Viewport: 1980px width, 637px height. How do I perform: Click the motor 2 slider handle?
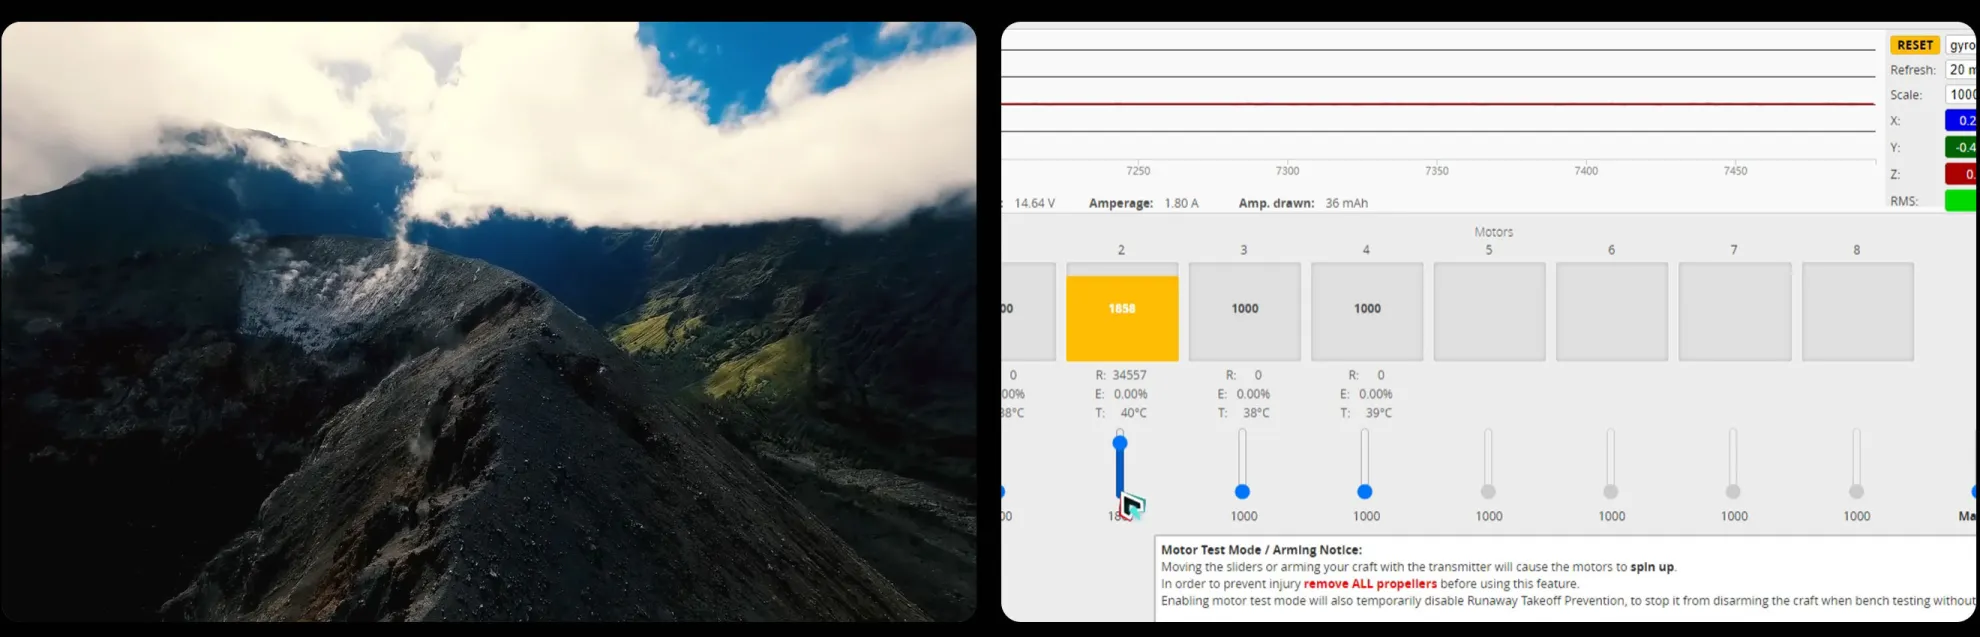click(1120, 443)
